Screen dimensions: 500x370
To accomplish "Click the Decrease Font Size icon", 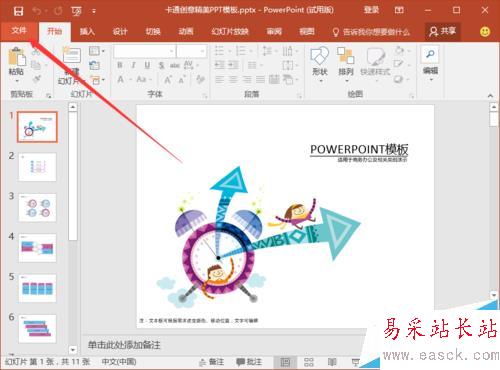I will point(182,80).
